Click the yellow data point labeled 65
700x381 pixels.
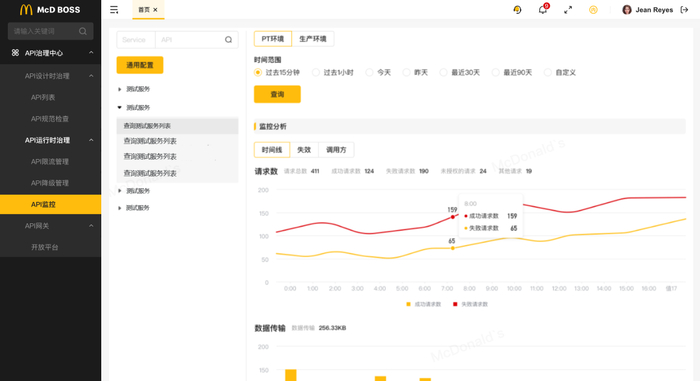pos(452,248)
